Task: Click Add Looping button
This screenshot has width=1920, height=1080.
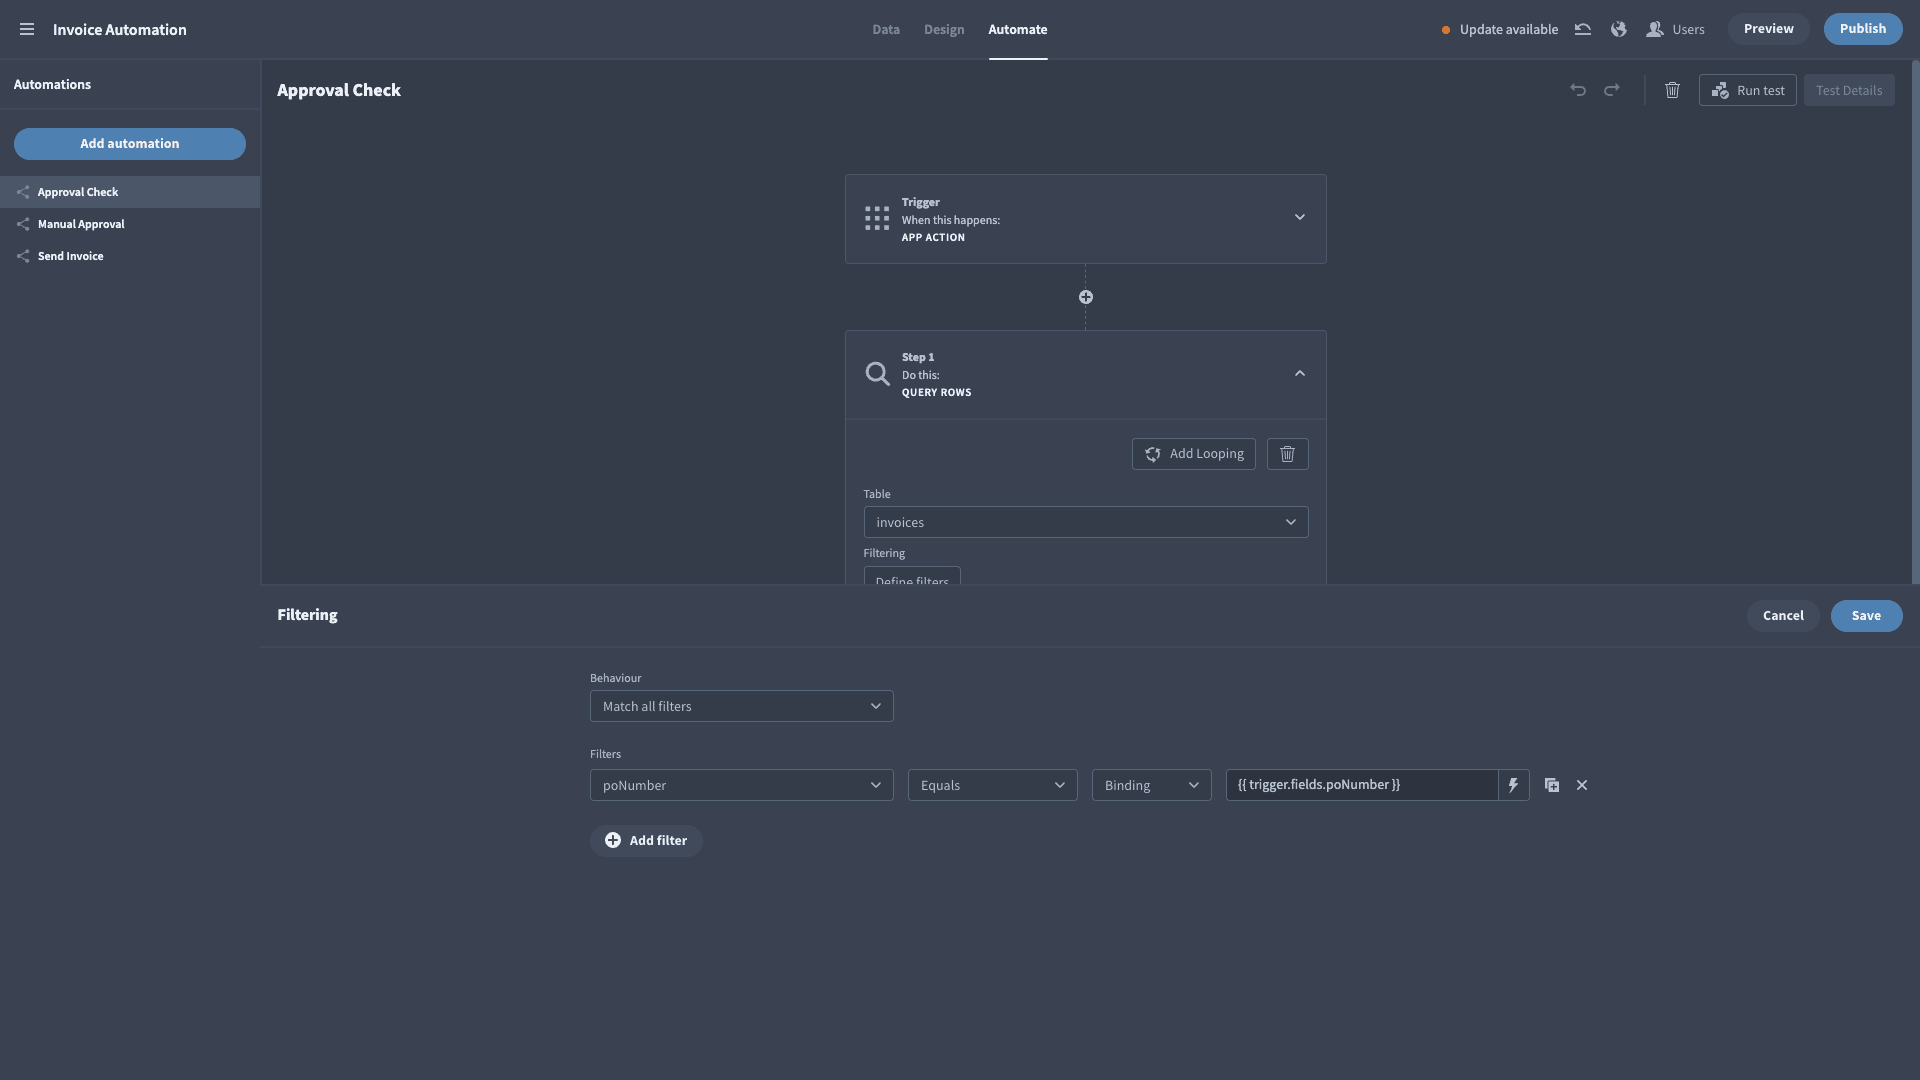Action: pyautogui.click(x=1194, y=454)
